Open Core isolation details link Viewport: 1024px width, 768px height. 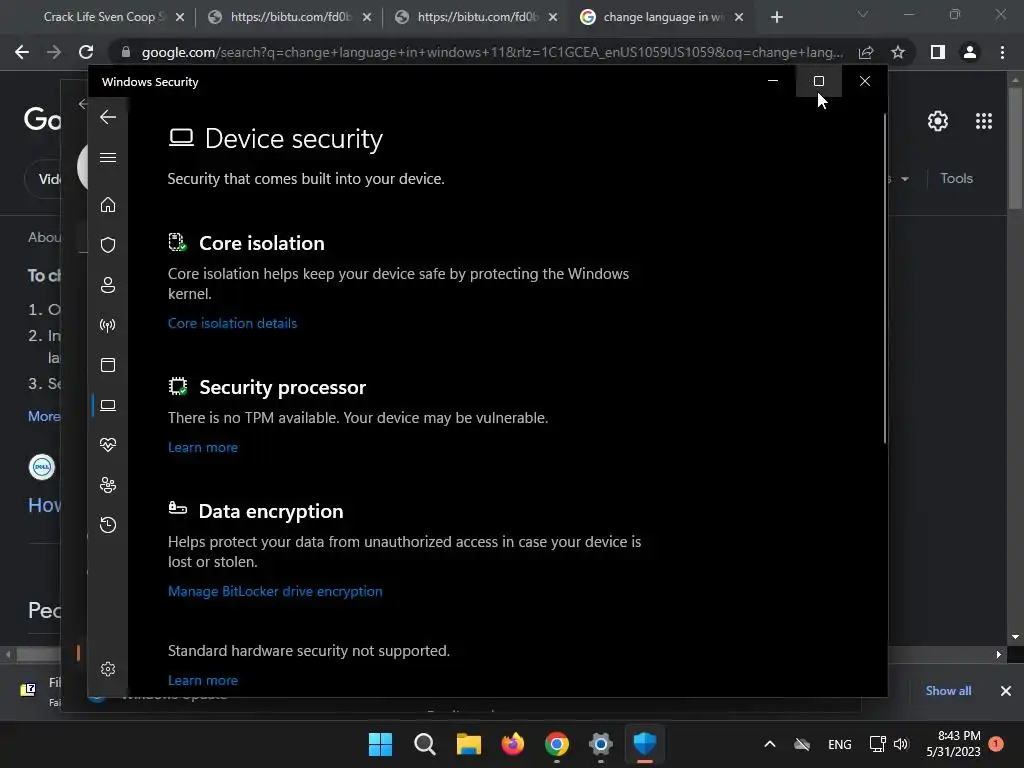(232, 323)
